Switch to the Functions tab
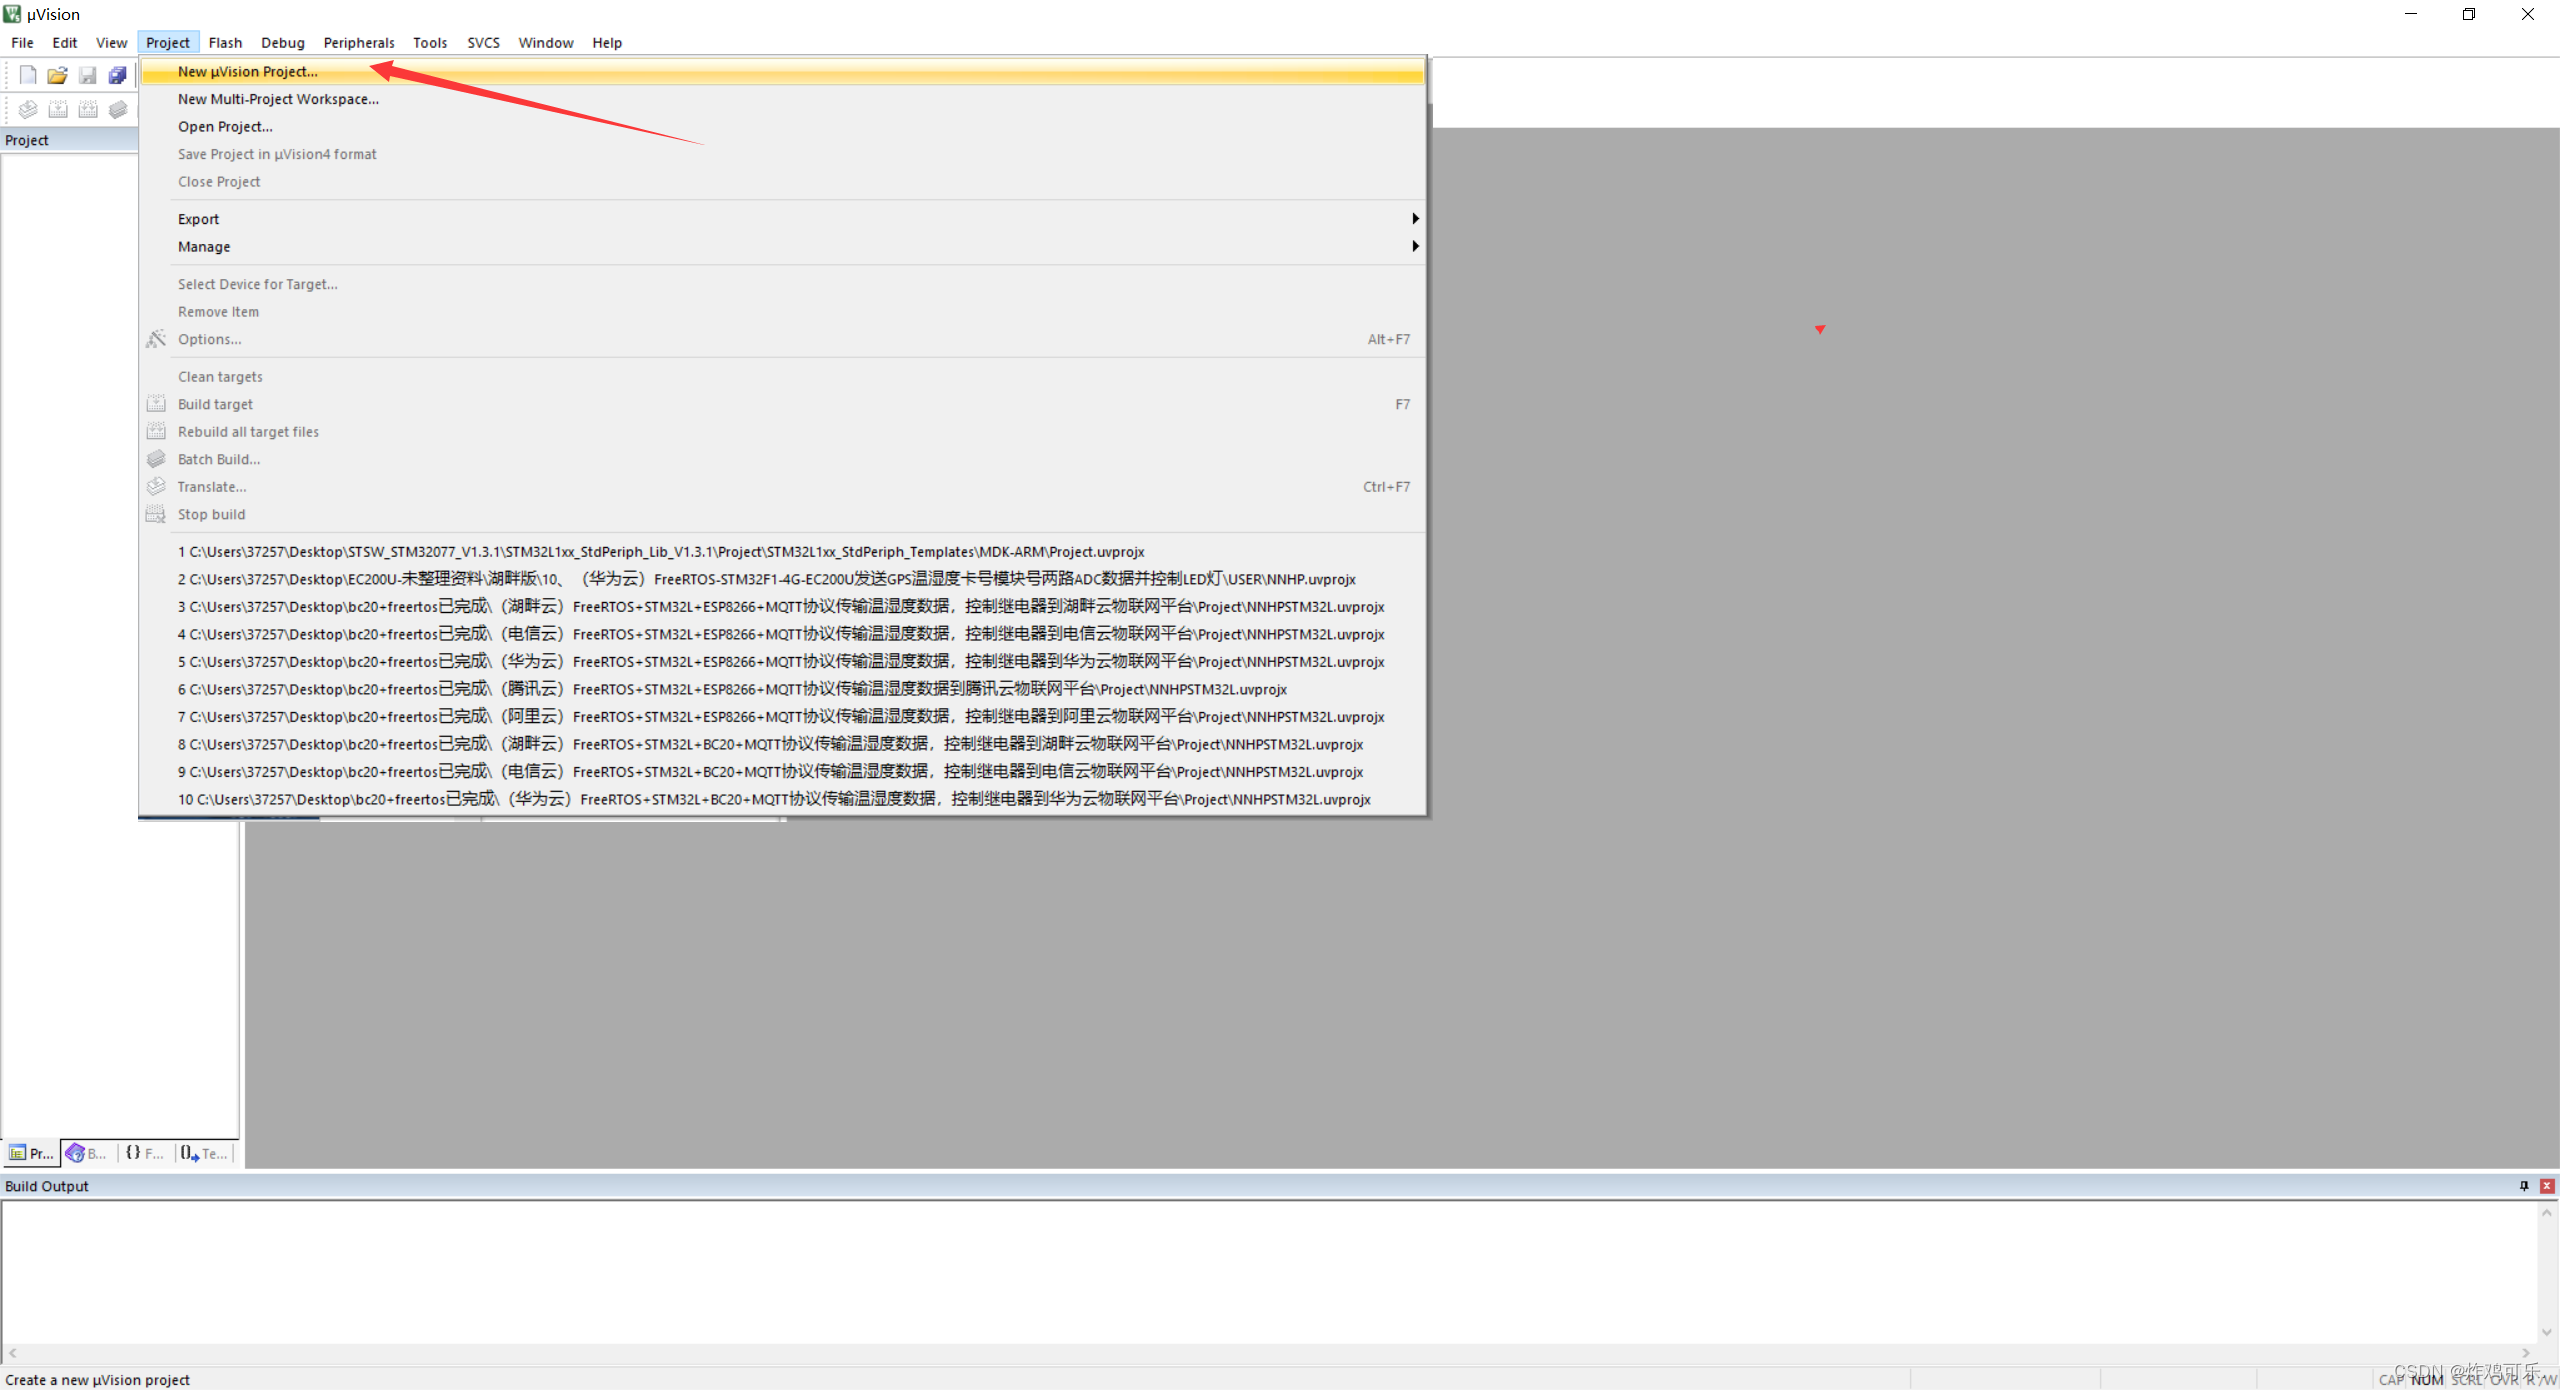 coord(145,1153)
